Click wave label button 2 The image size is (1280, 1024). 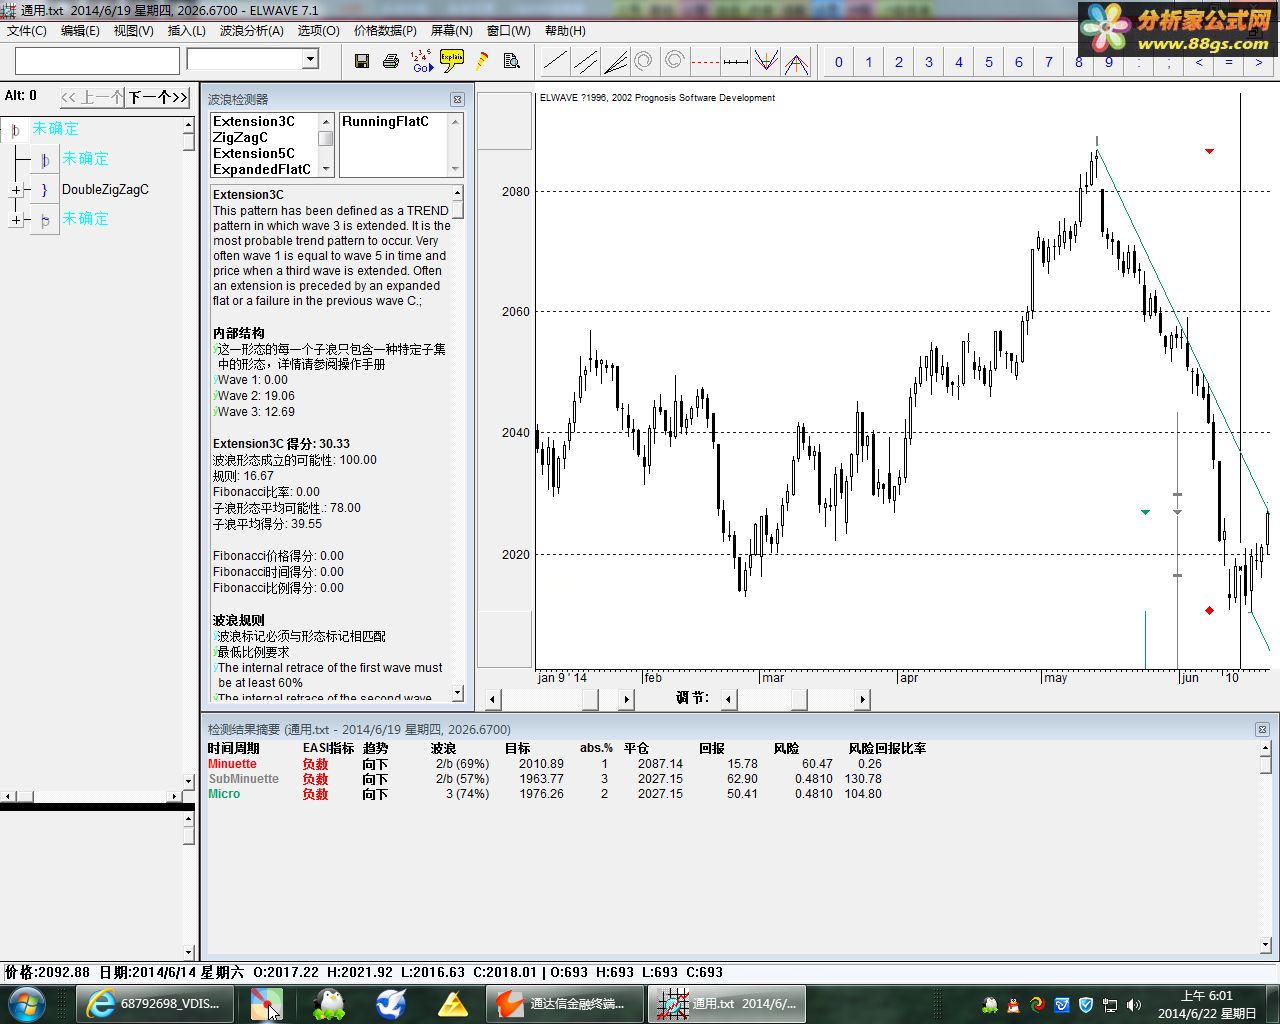click(x=899, y=62)
